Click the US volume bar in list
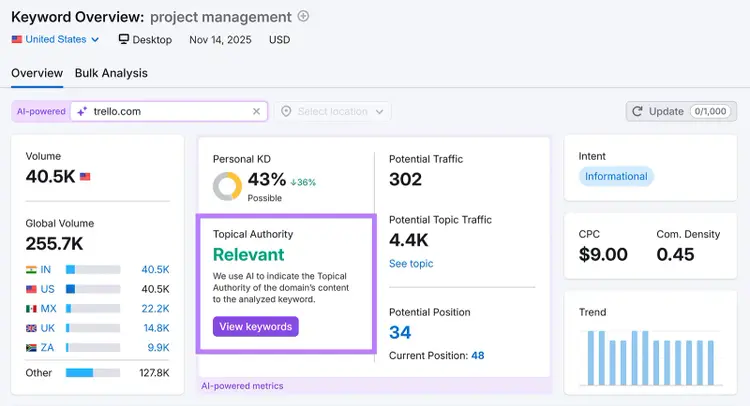Screen dimensions: 750x406 (93, 289)
